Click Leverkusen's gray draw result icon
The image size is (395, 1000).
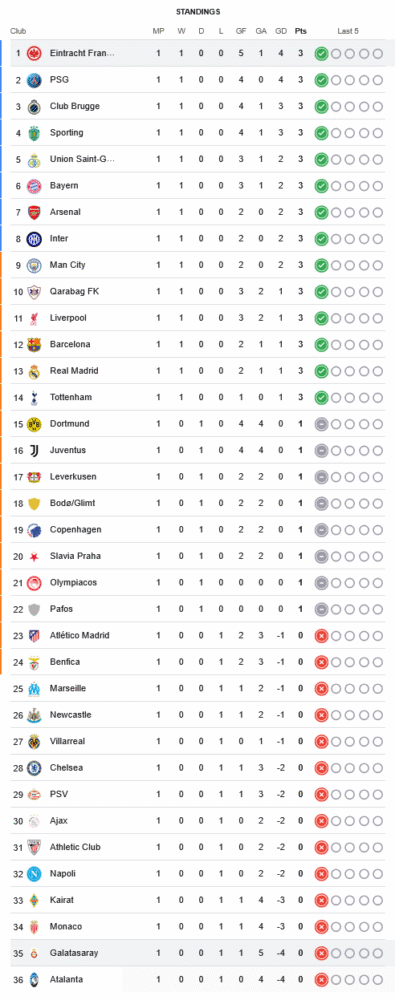[x=321, y=477]
